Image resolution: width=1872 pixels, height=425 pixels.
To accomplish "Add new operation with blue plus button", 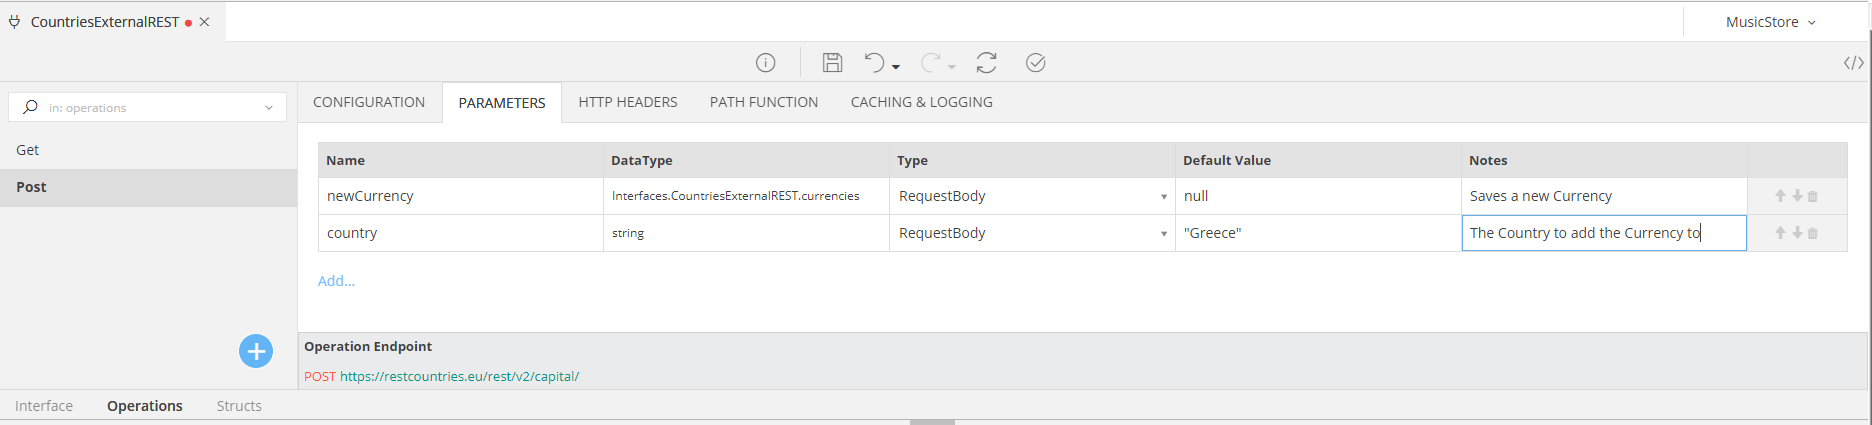I will pyautogui.click(x=256, y=351).
